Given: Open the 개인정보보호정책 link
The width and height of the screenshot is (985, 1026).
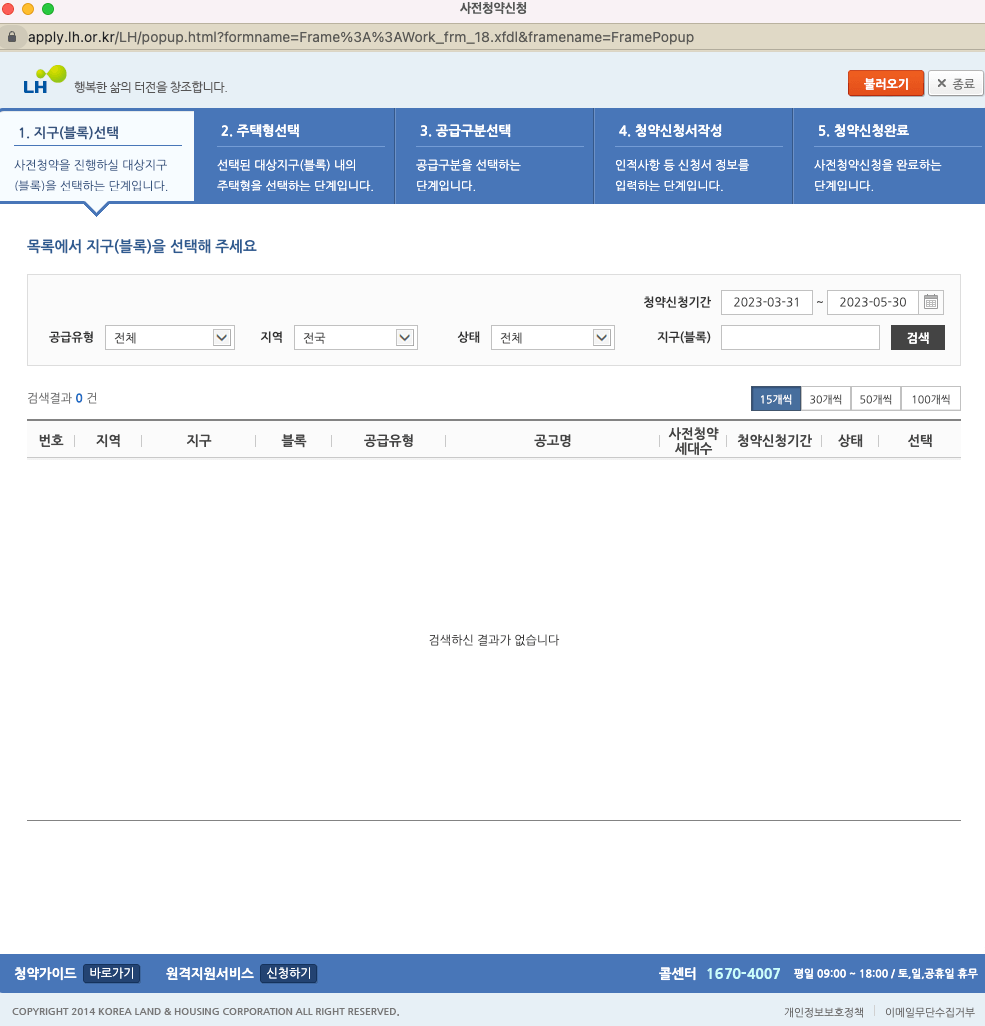Looking at the screenshot, I should click(x=823, y=1012).
